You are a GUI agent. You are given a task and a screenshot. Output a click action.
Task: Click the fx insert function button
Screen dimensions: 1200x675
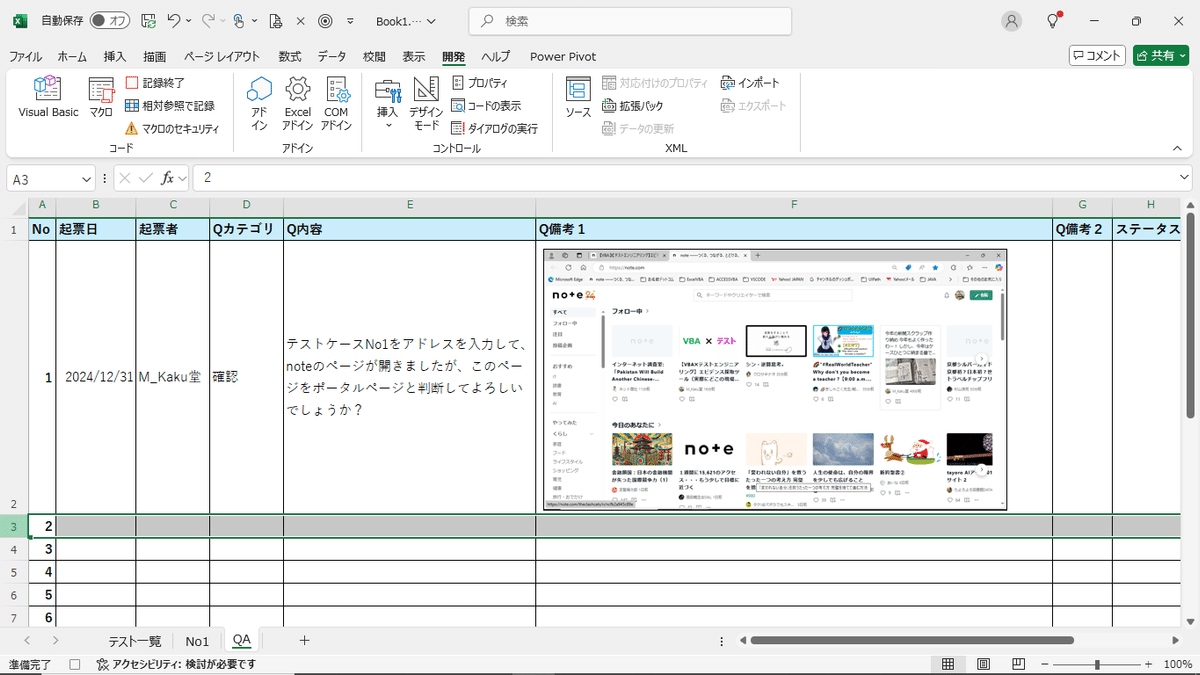pyautogui.click(x=168, y=178)
